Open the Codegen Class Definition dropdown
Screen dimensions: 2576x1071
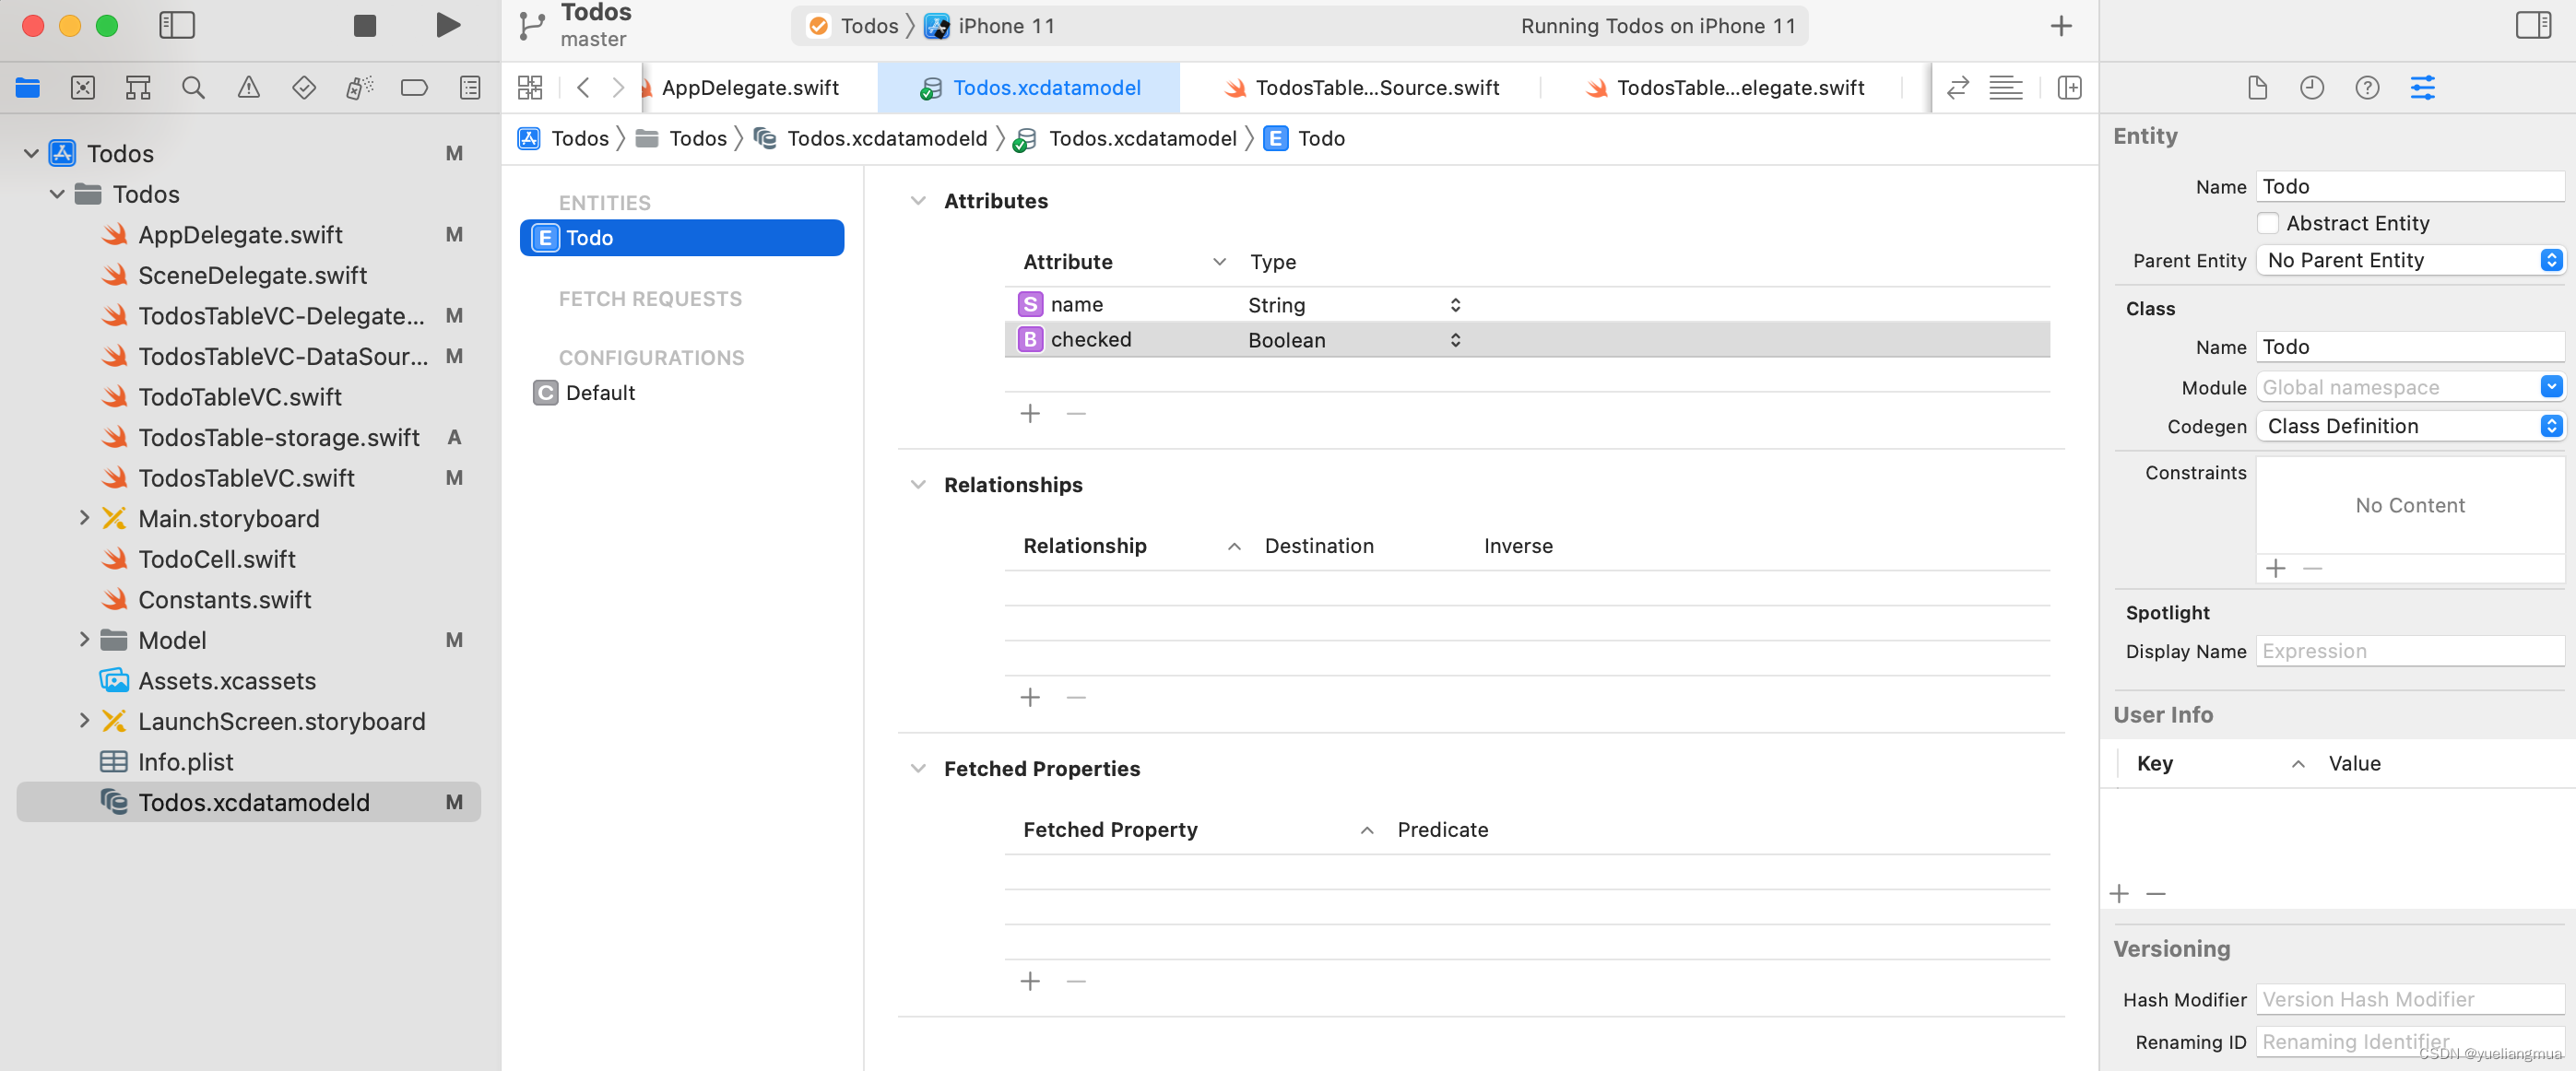click(2550, 426)
